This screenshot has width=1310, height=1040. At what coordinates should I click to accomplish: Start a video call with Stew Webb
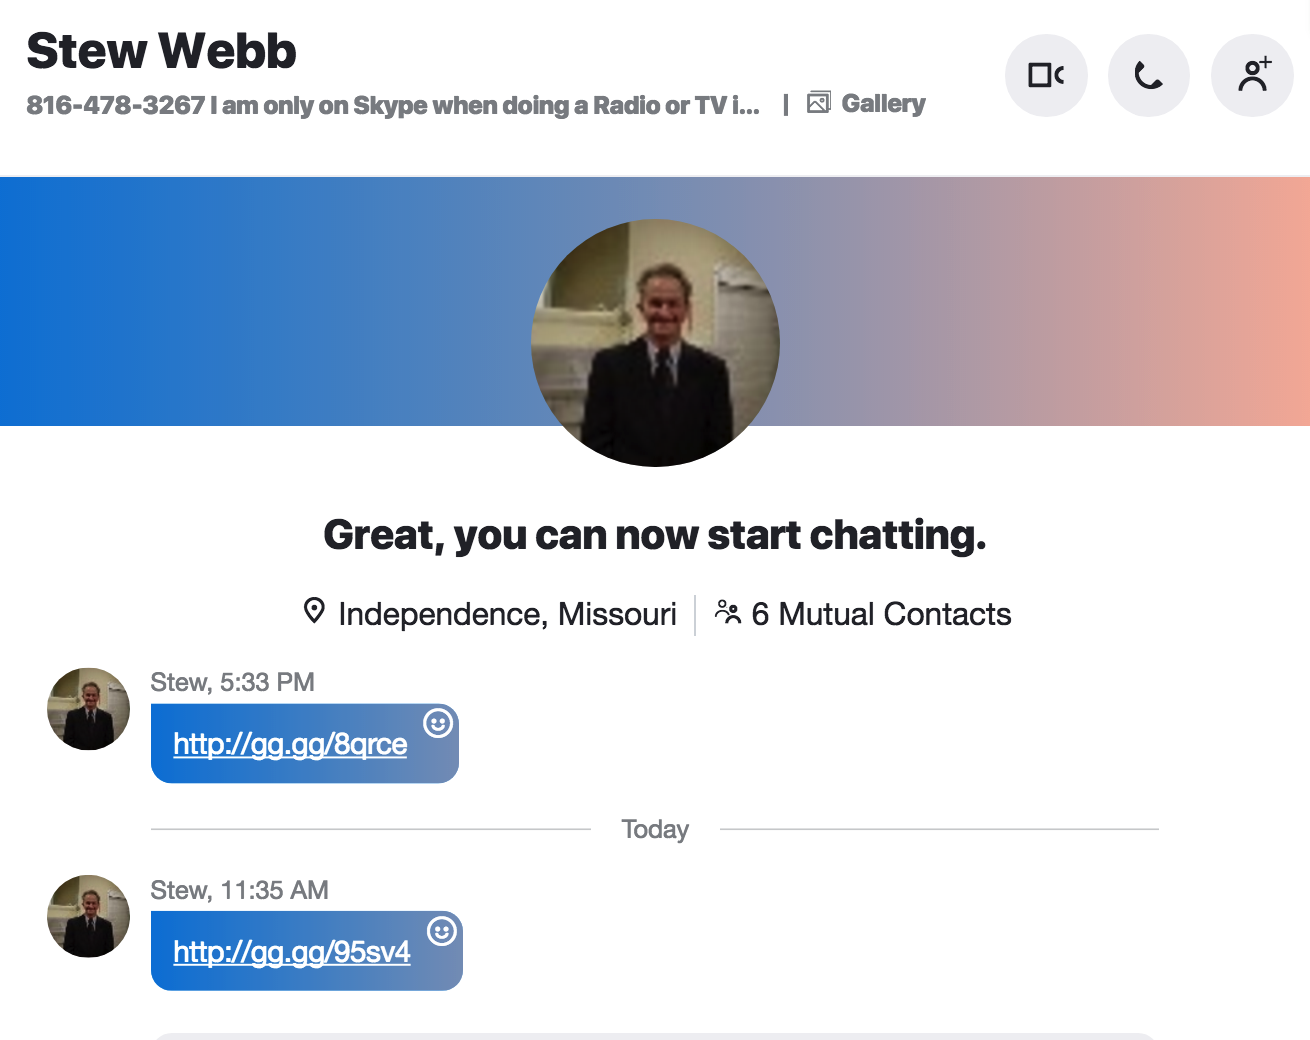(1046, 76)
